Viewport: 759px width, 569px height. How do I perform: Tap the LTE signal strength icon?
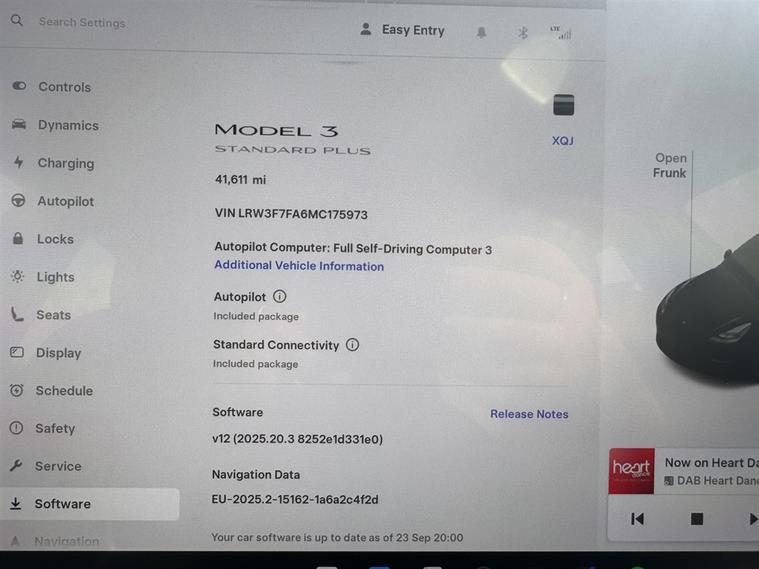pos(561,32)
